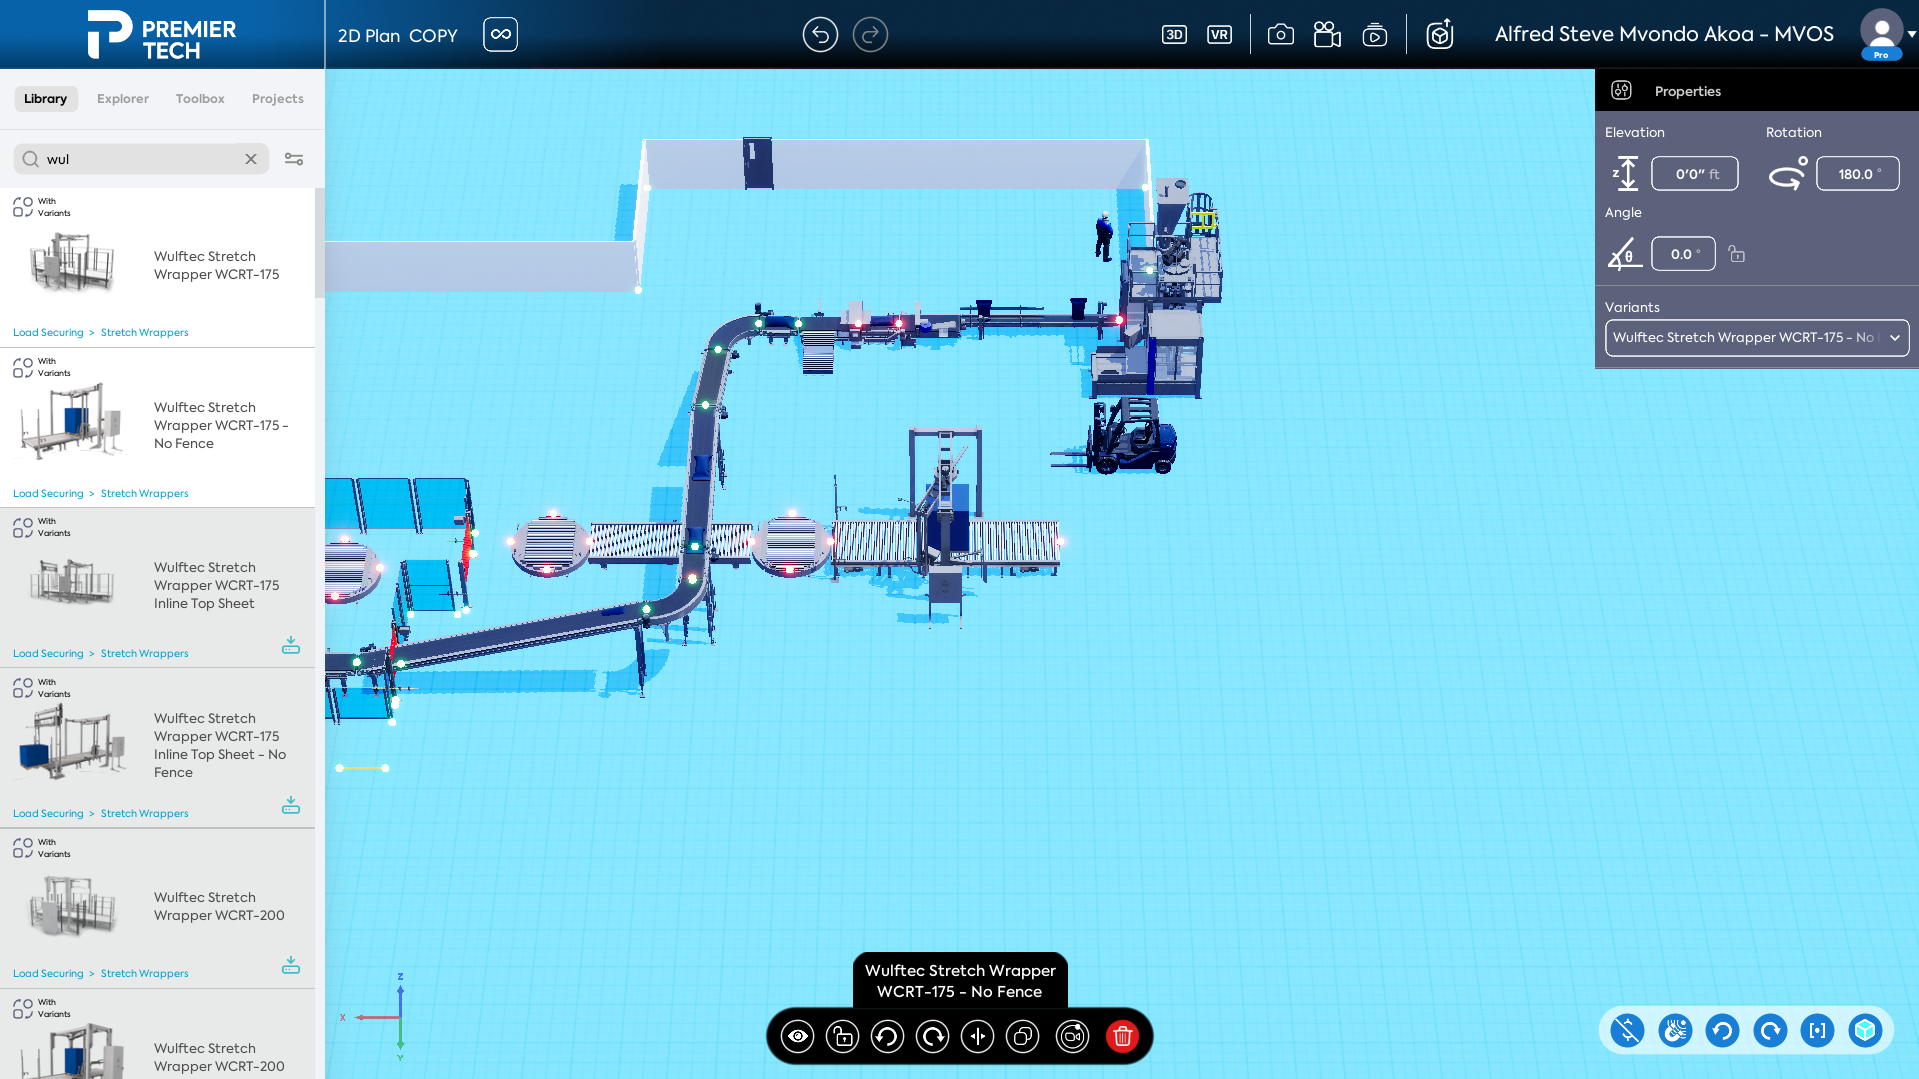Image resolution: width=1919 pixels, height=1079 pixels.
Task: Rotate selected object counterclockwise
Action: [888, 1036]
